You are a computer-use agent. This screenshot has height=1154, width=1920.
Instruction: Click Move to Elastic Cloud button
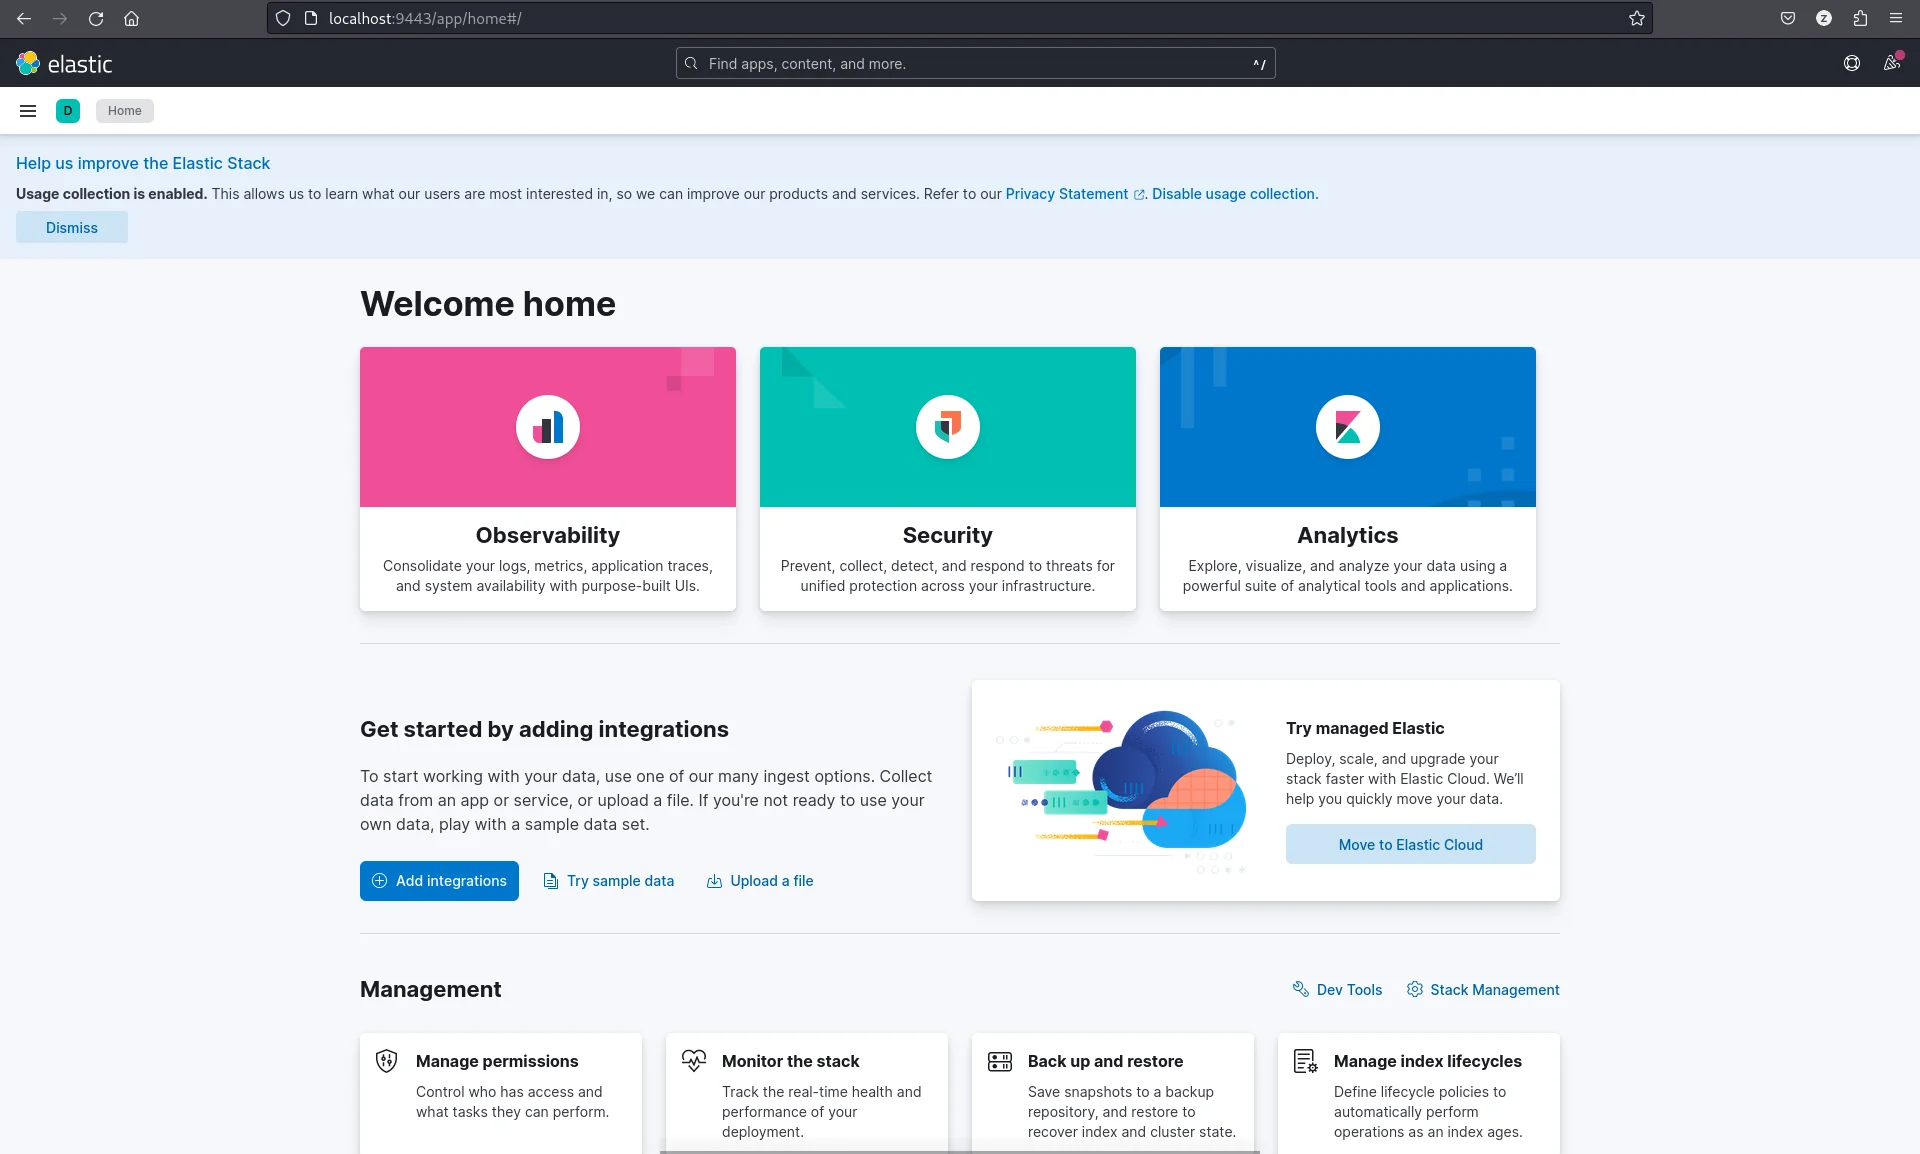point(1411,844)
